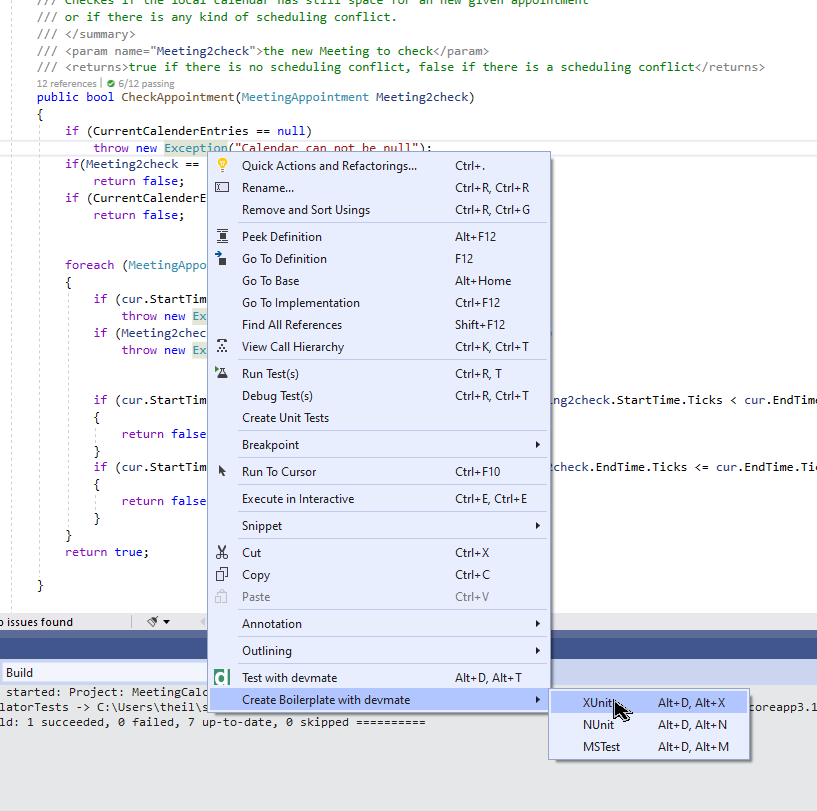Click the Copy icon

click(x=222, y=574)
